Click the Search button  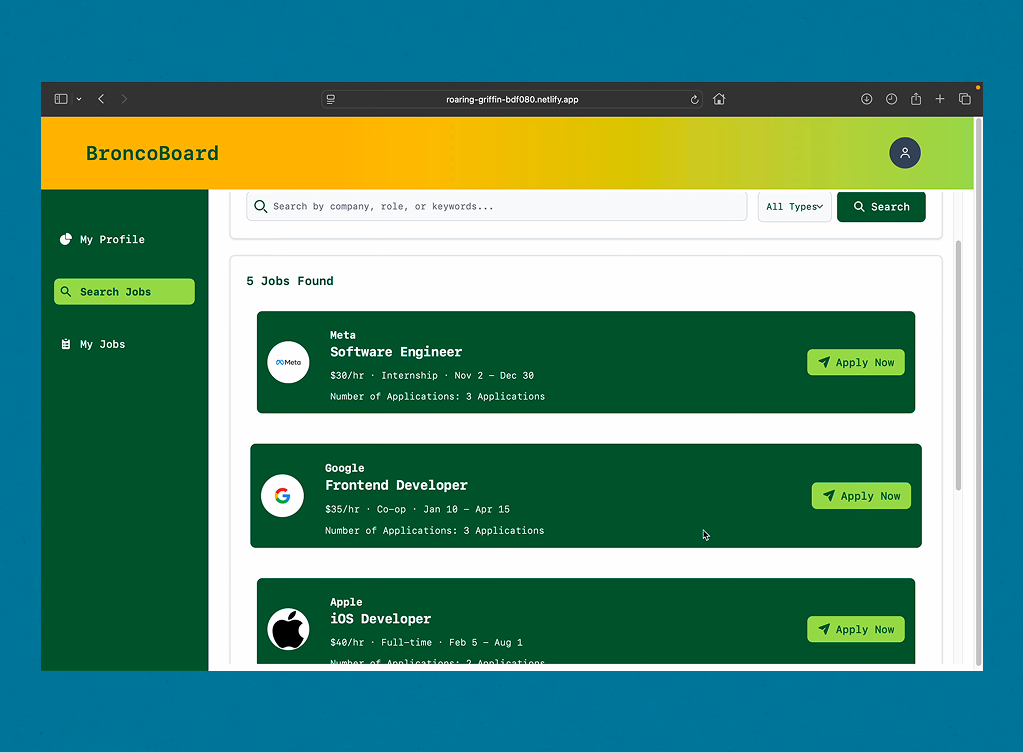(x=880, y=207)
